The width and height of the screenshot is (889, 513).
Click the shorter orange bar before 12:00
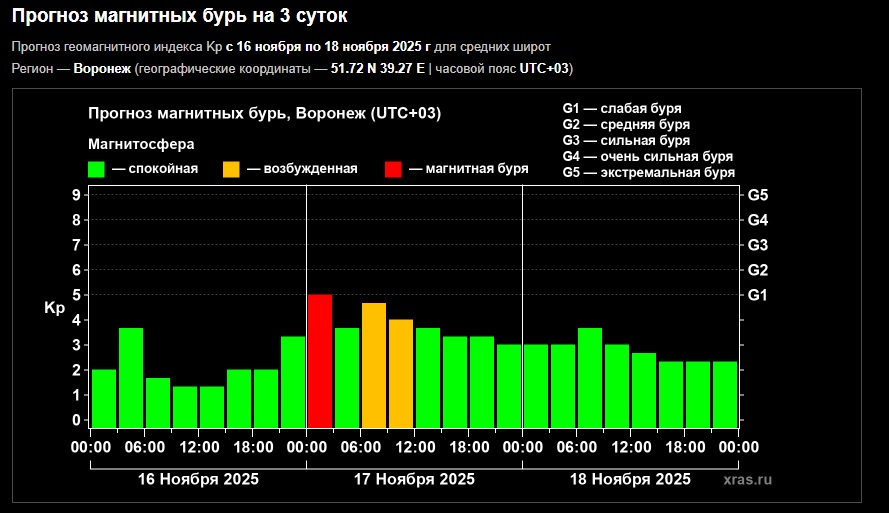tap(401, 373)
